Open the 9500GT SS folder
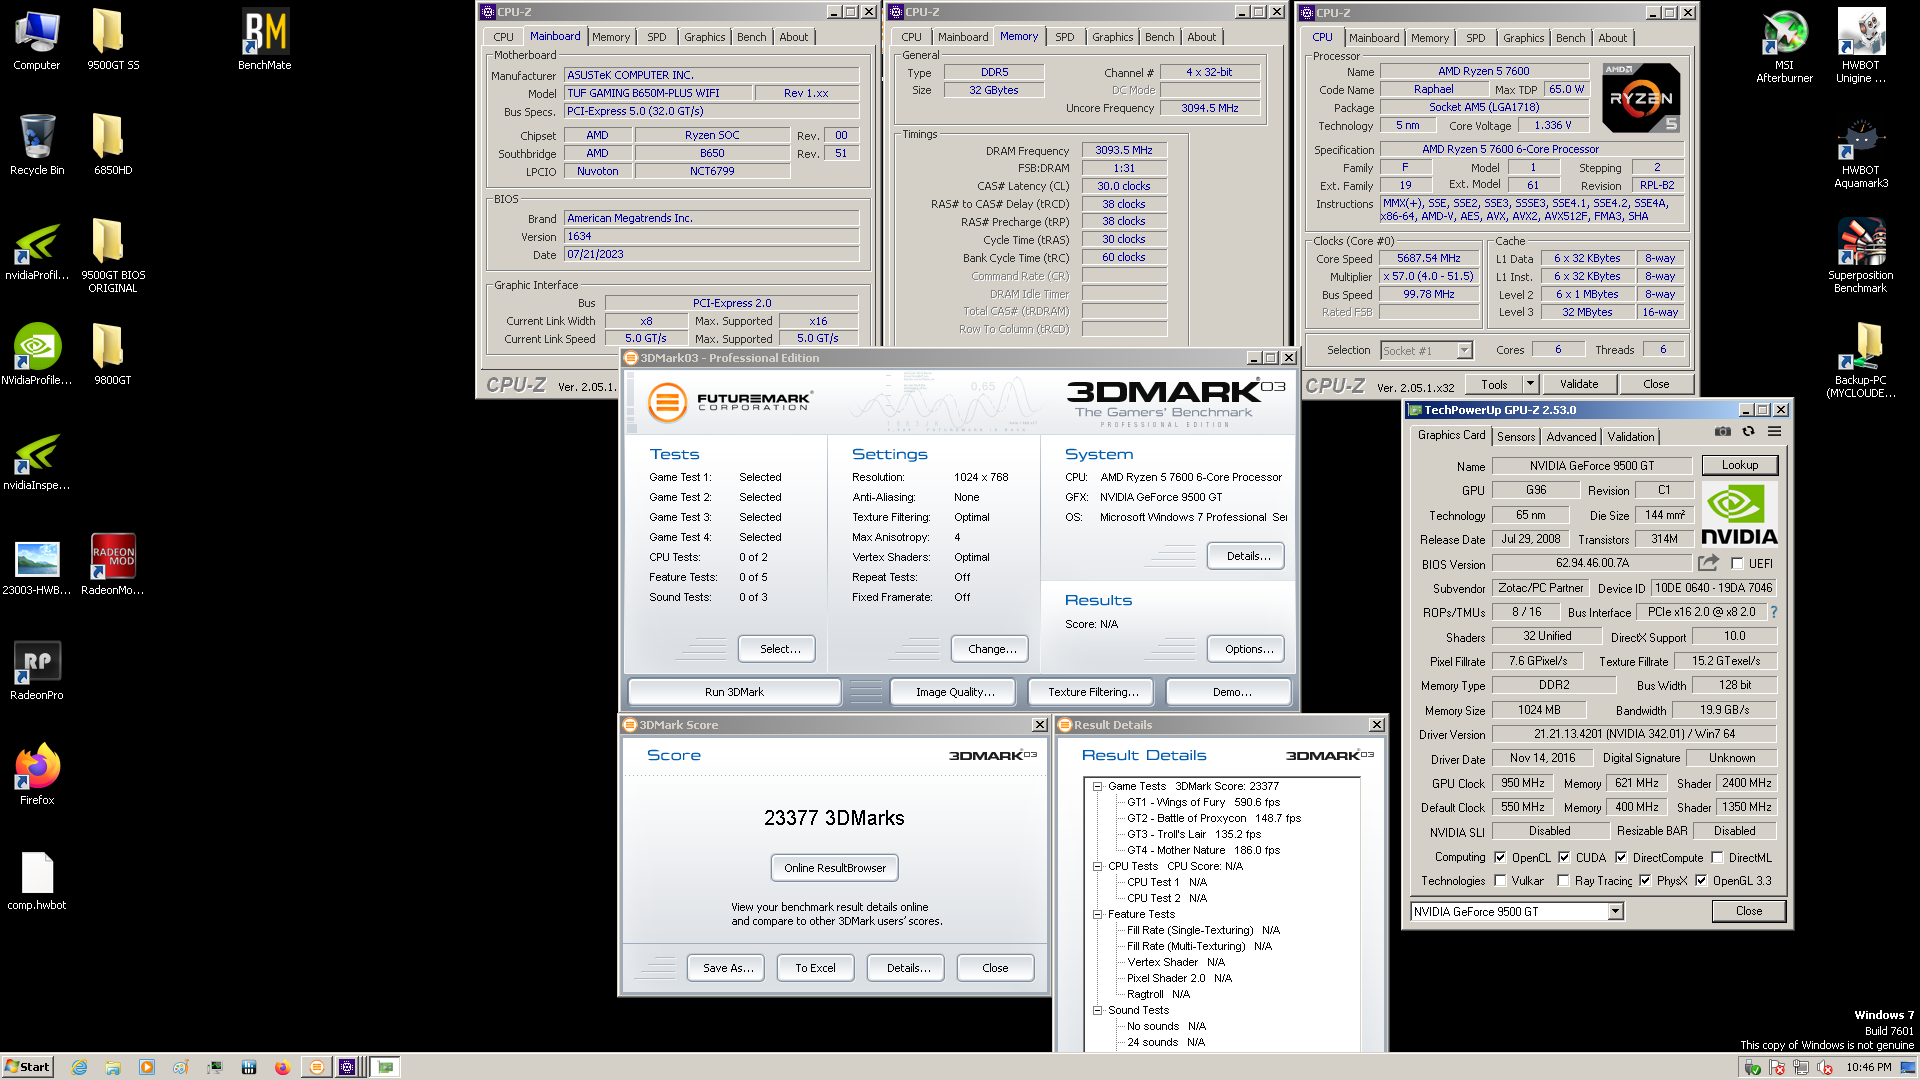This screenshot has height=1080, width=1920. (113, 40)
